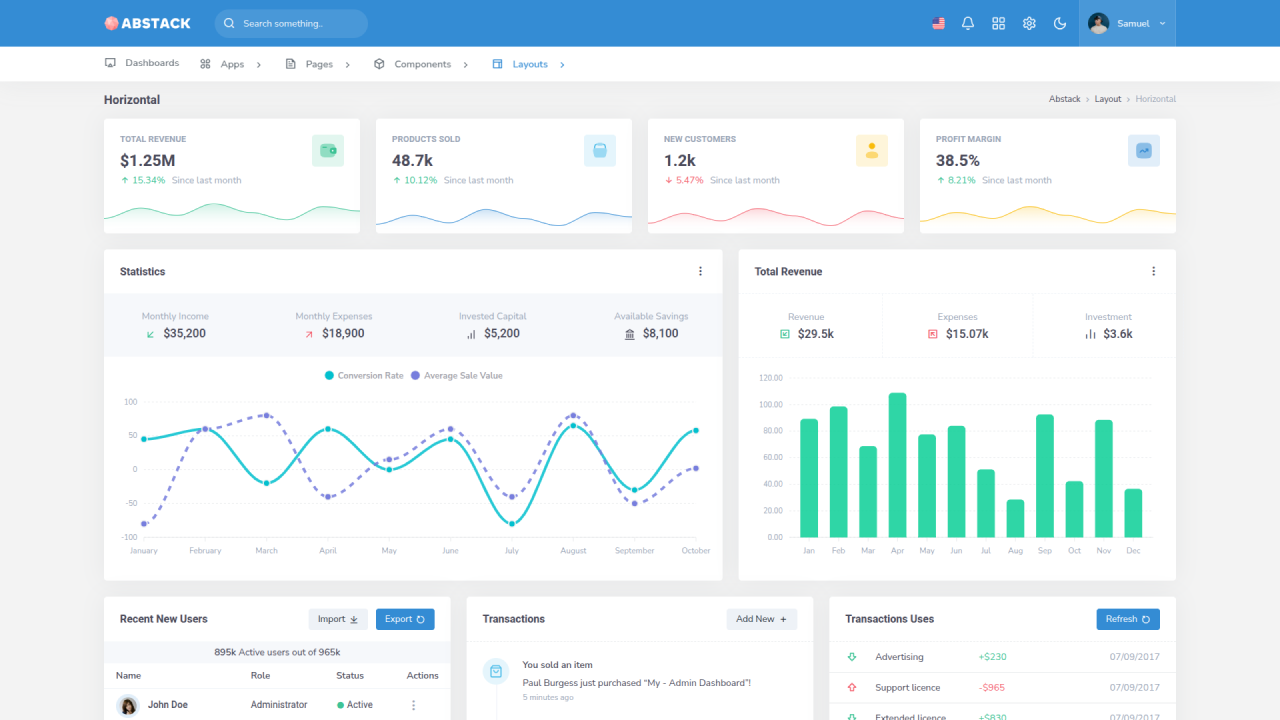Click the Administrator role cell
Screen dimensions: 1280x720
click(279, 705)
